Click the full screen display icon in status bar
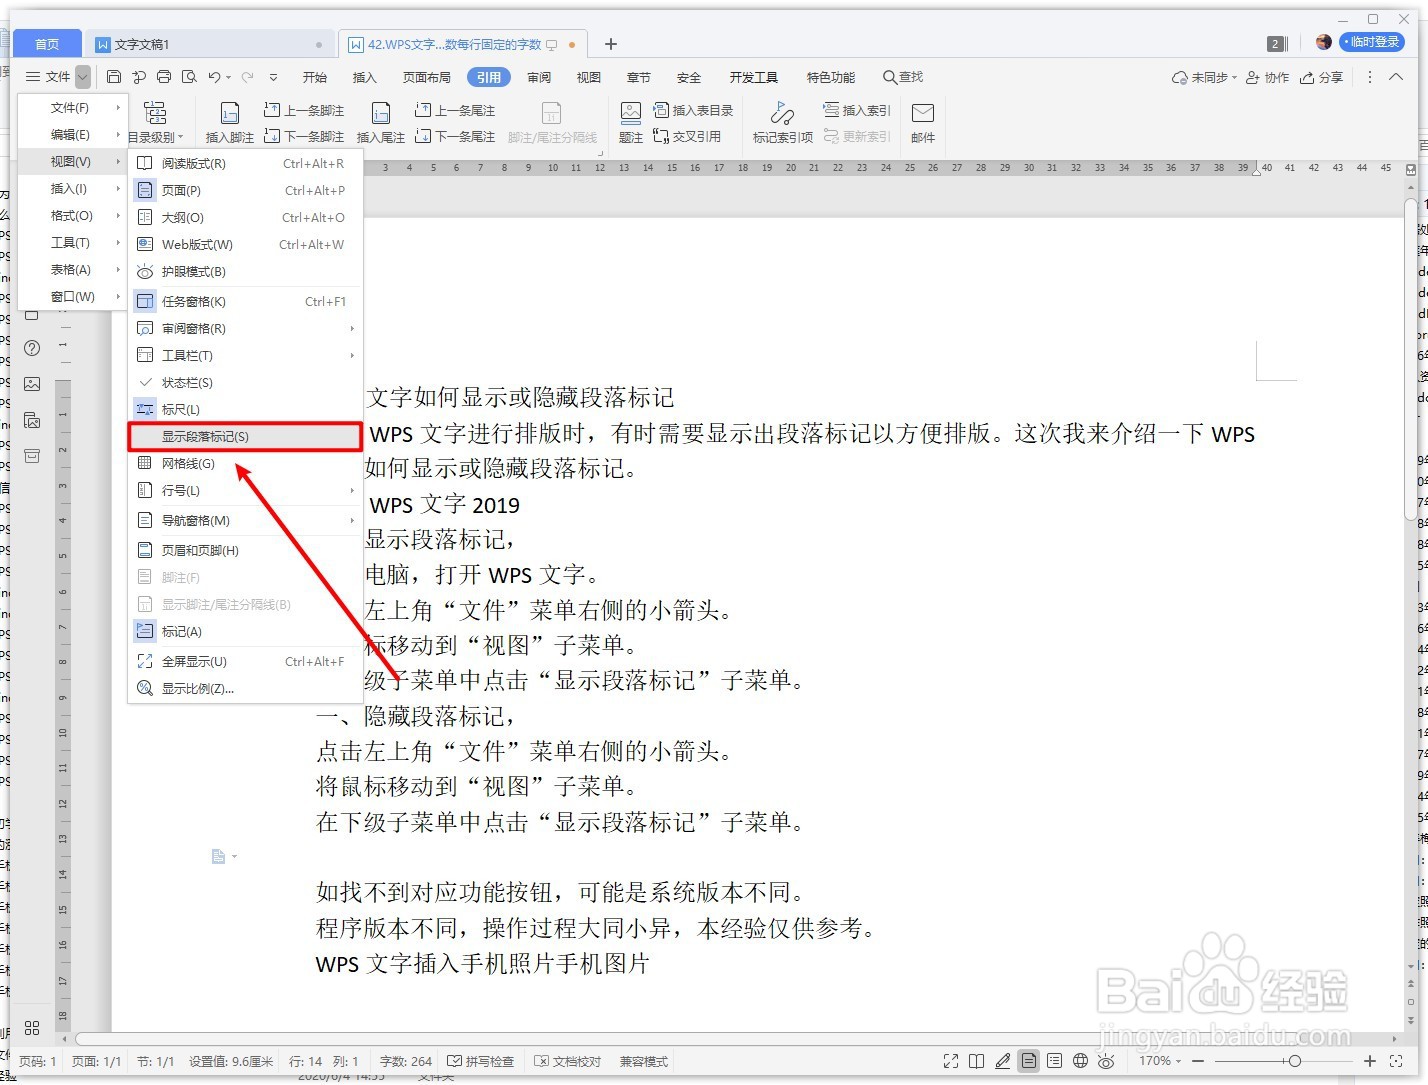This screenshot has height=1085, width=1428. click(950, 1061)
